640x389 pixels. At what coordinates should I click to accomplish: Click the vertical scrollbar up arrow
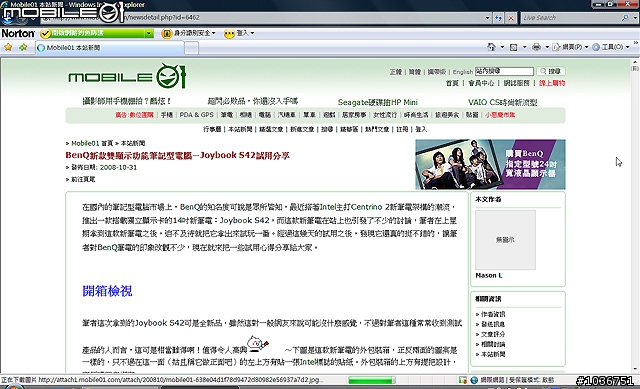[x=635, y=62]
